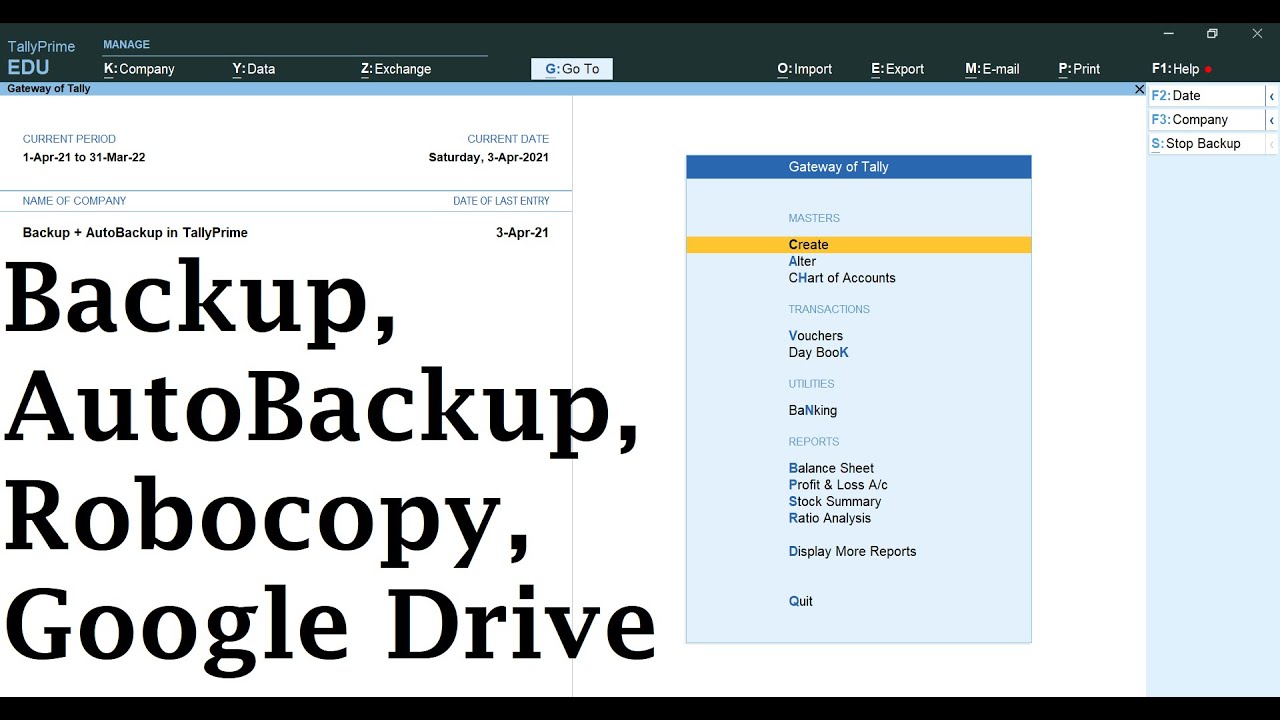Select Display More Reports
1280x720 pixels.
point(852,551)
